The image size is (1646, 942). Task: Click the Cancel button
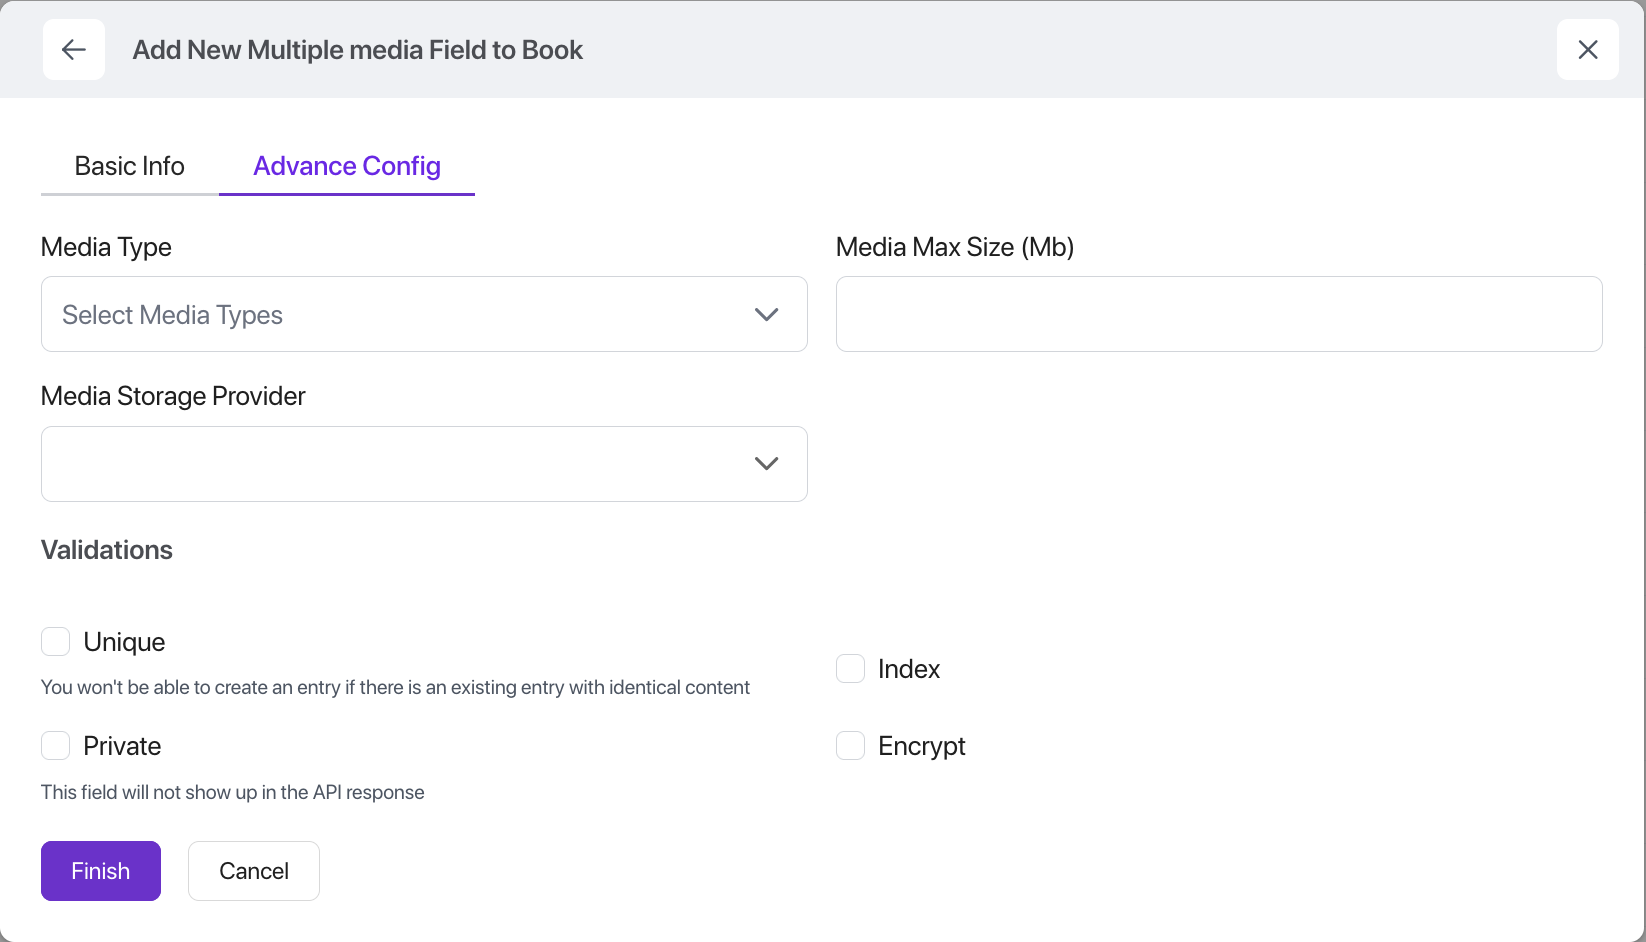tap(254, 871)
